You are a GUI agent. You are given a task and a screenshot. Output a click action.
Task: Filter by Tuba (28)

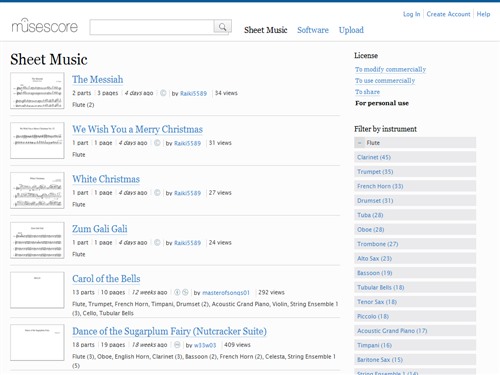pyautogui.click(x=415, y=215)
